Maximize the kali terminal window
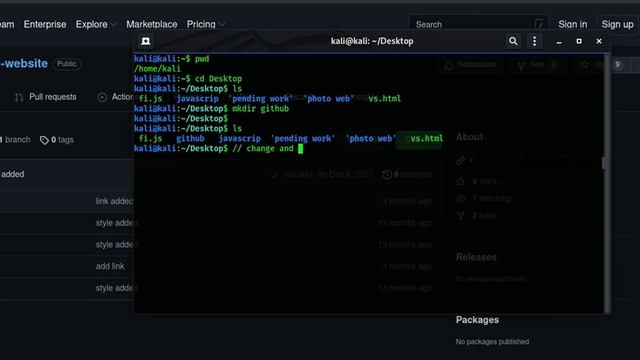 coord(579,41)
